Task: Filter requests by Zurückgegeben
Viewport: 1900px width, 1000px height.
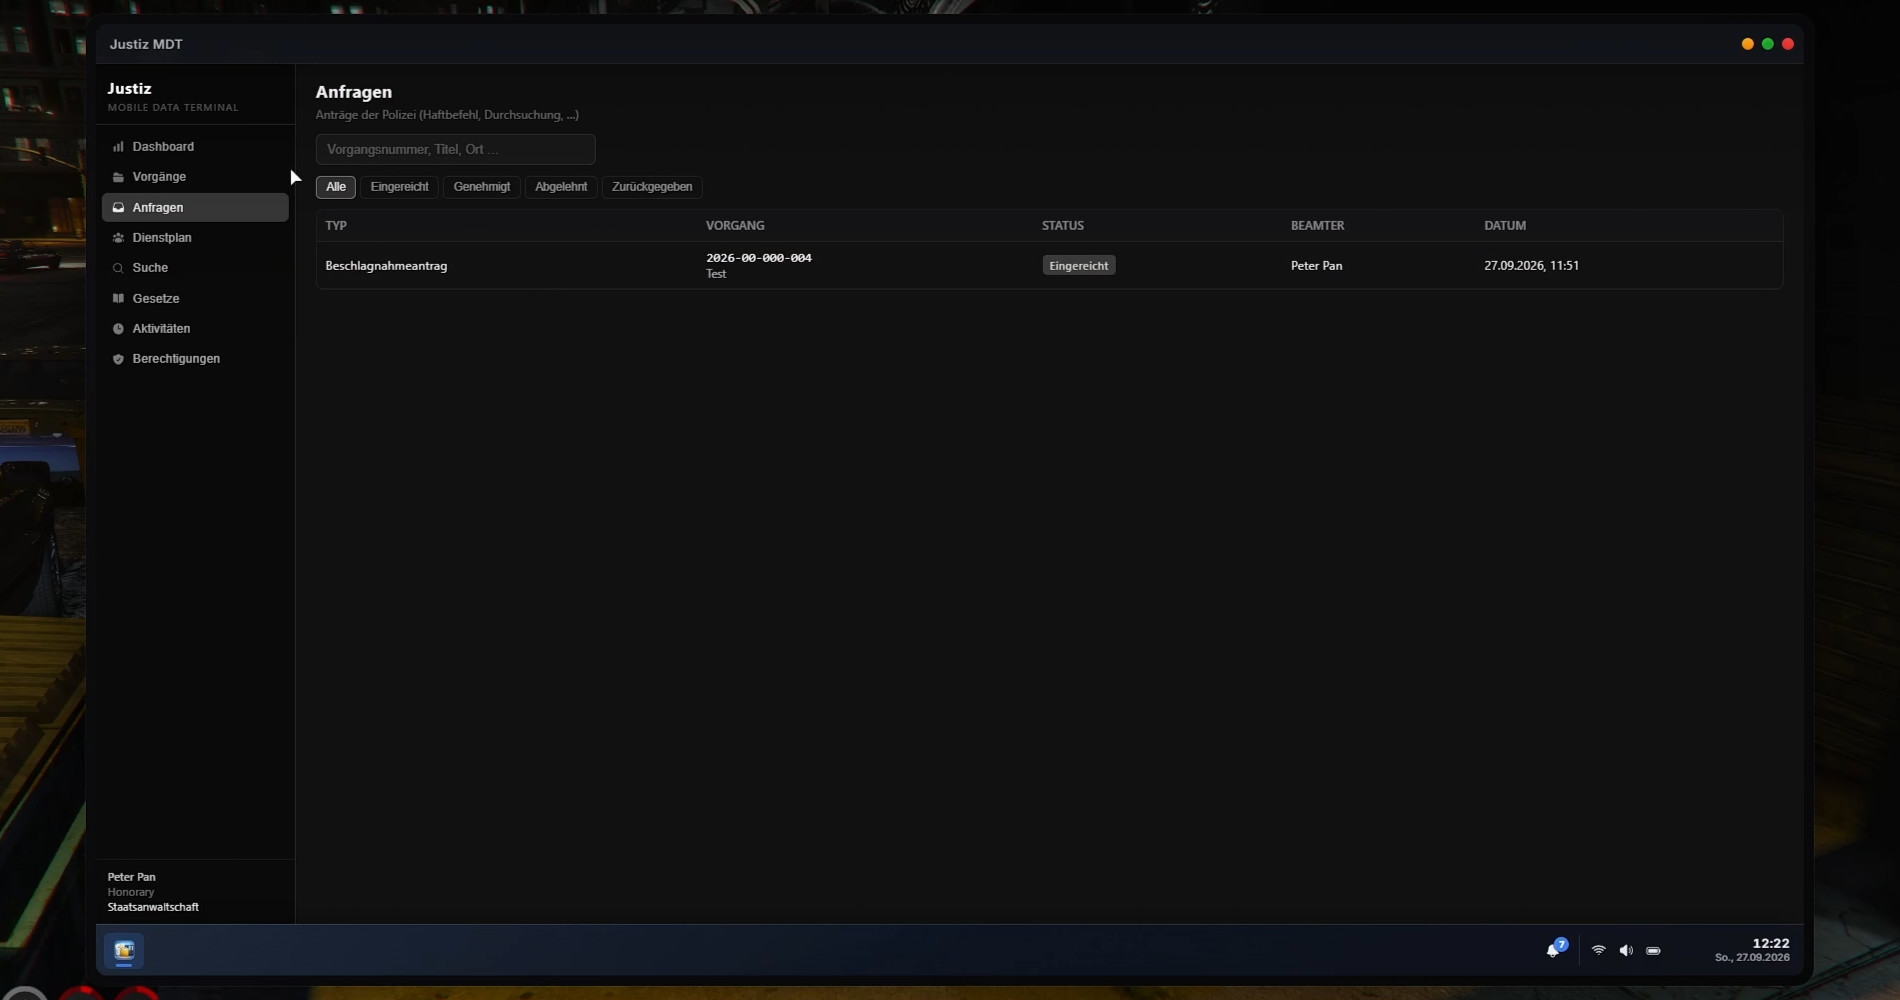Action: point(652,187)
